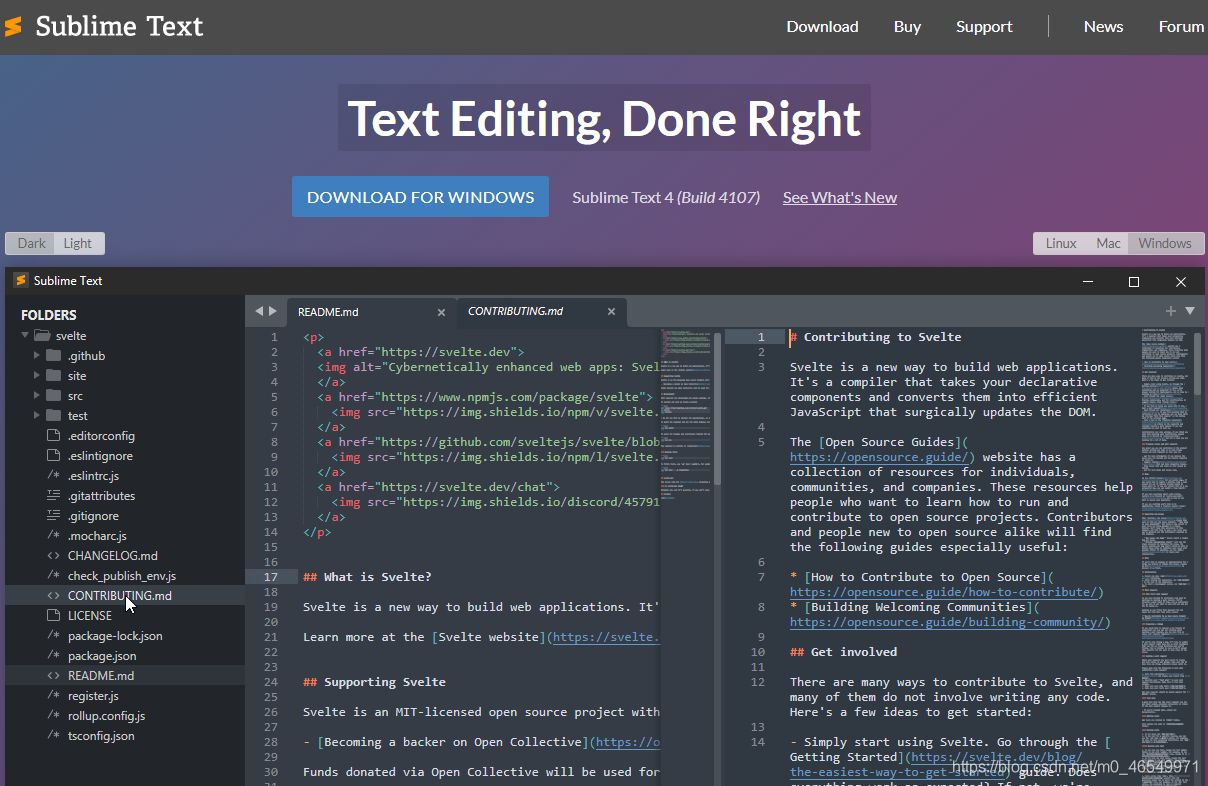This screenshot has height=786, width=1208.
Task: Expand the .github folder arrow
Action: pos(37,356)
